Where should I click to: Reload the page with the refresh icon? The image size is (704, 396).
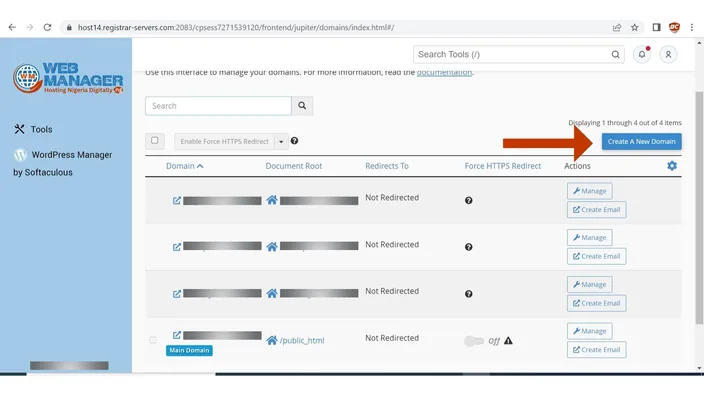47,27
